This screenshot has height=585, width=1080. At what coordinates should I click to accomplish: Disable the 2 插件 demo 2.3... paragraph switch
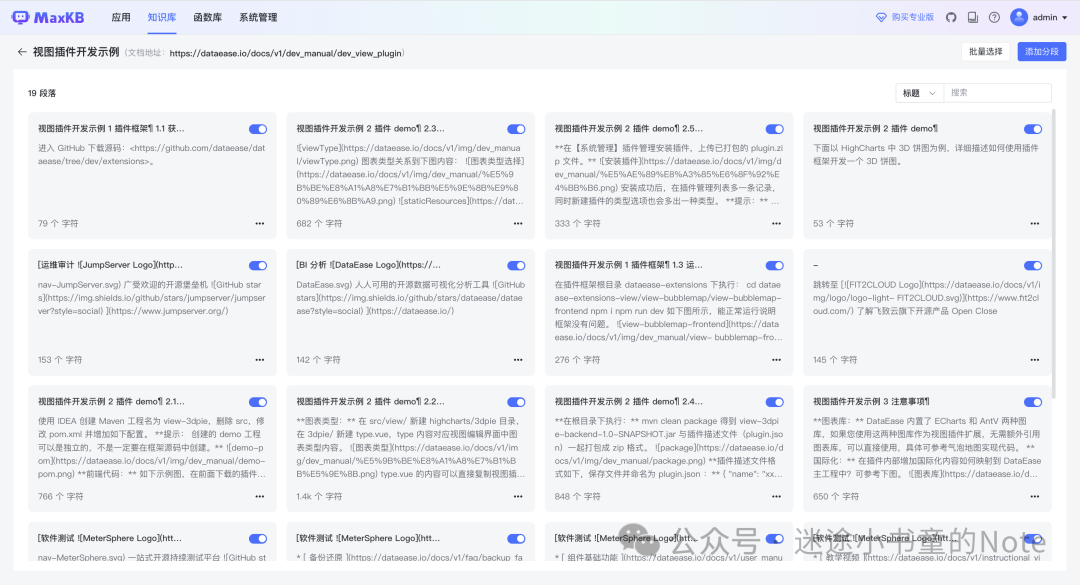pyautogui.click(x=517, y=129)
